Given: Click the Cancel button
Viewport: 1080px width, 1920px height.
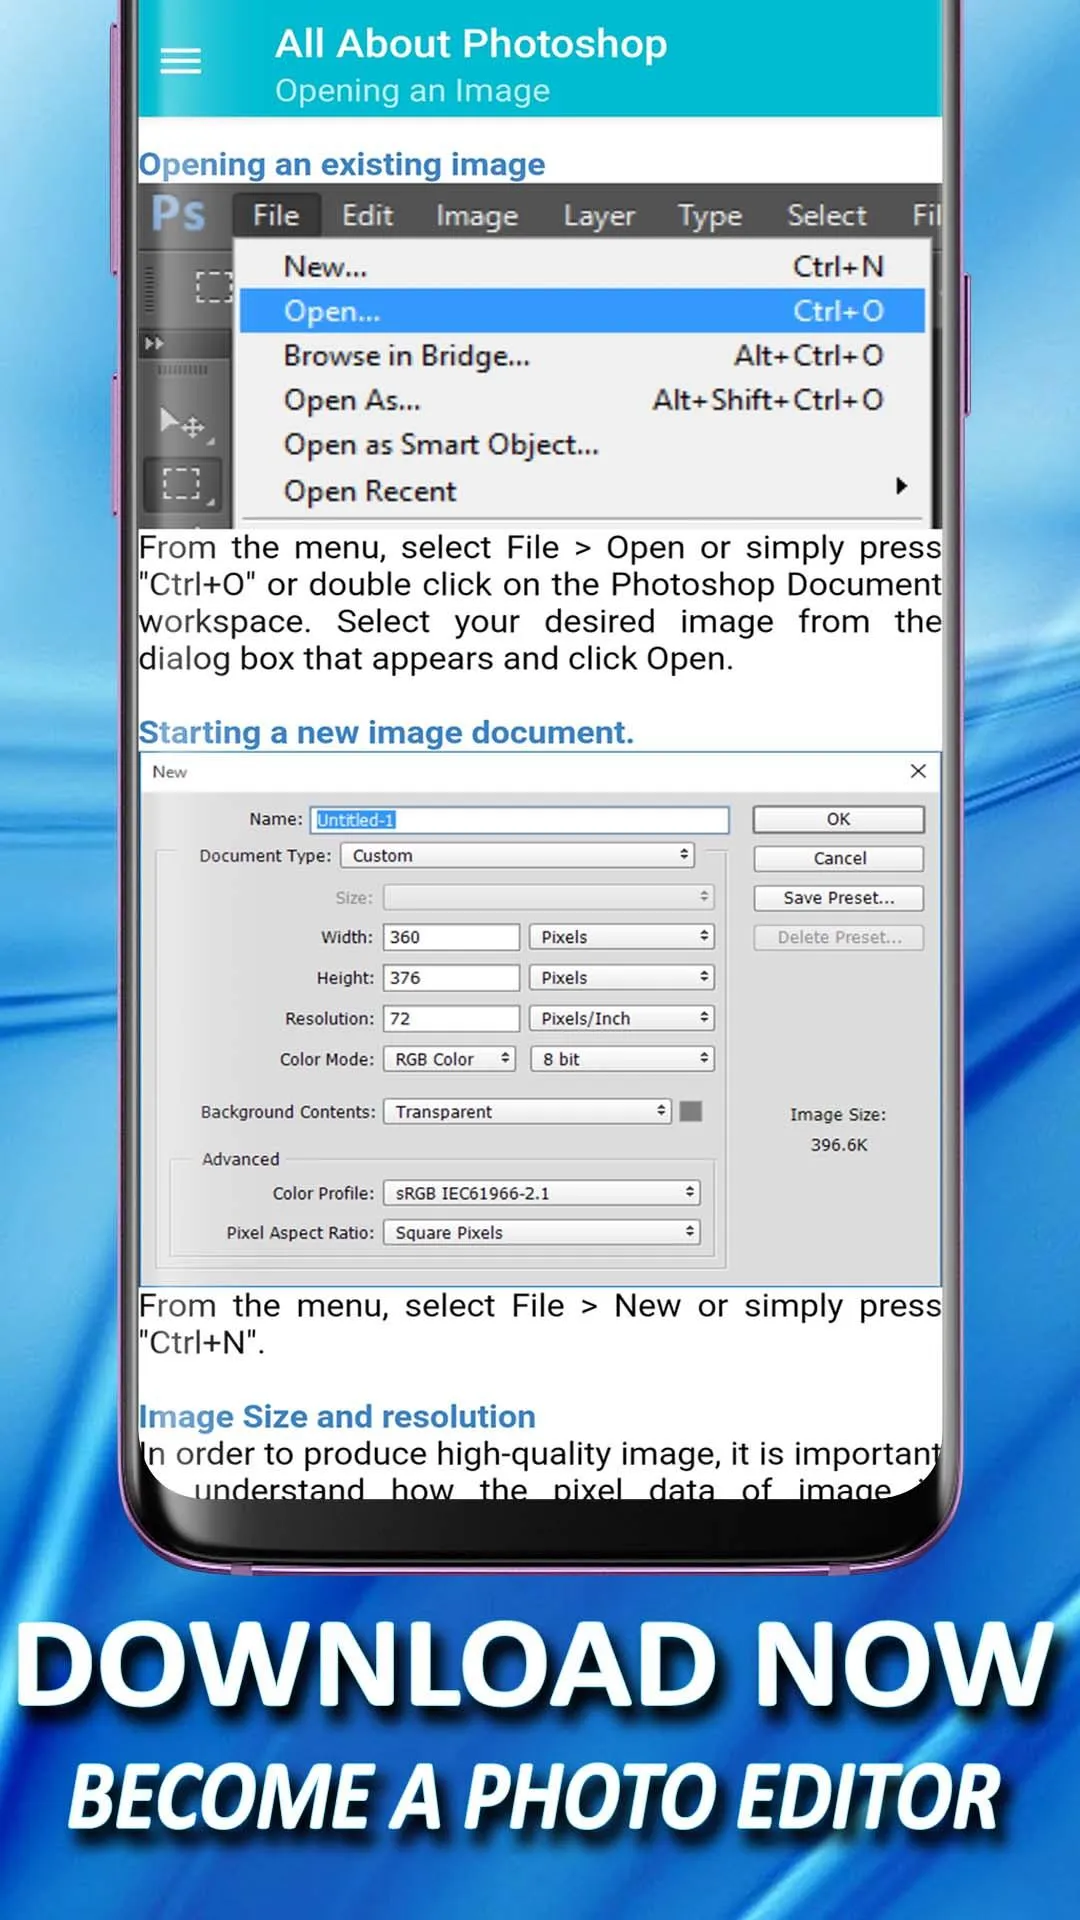Looking at the screenshot, I should pos(838,858).
